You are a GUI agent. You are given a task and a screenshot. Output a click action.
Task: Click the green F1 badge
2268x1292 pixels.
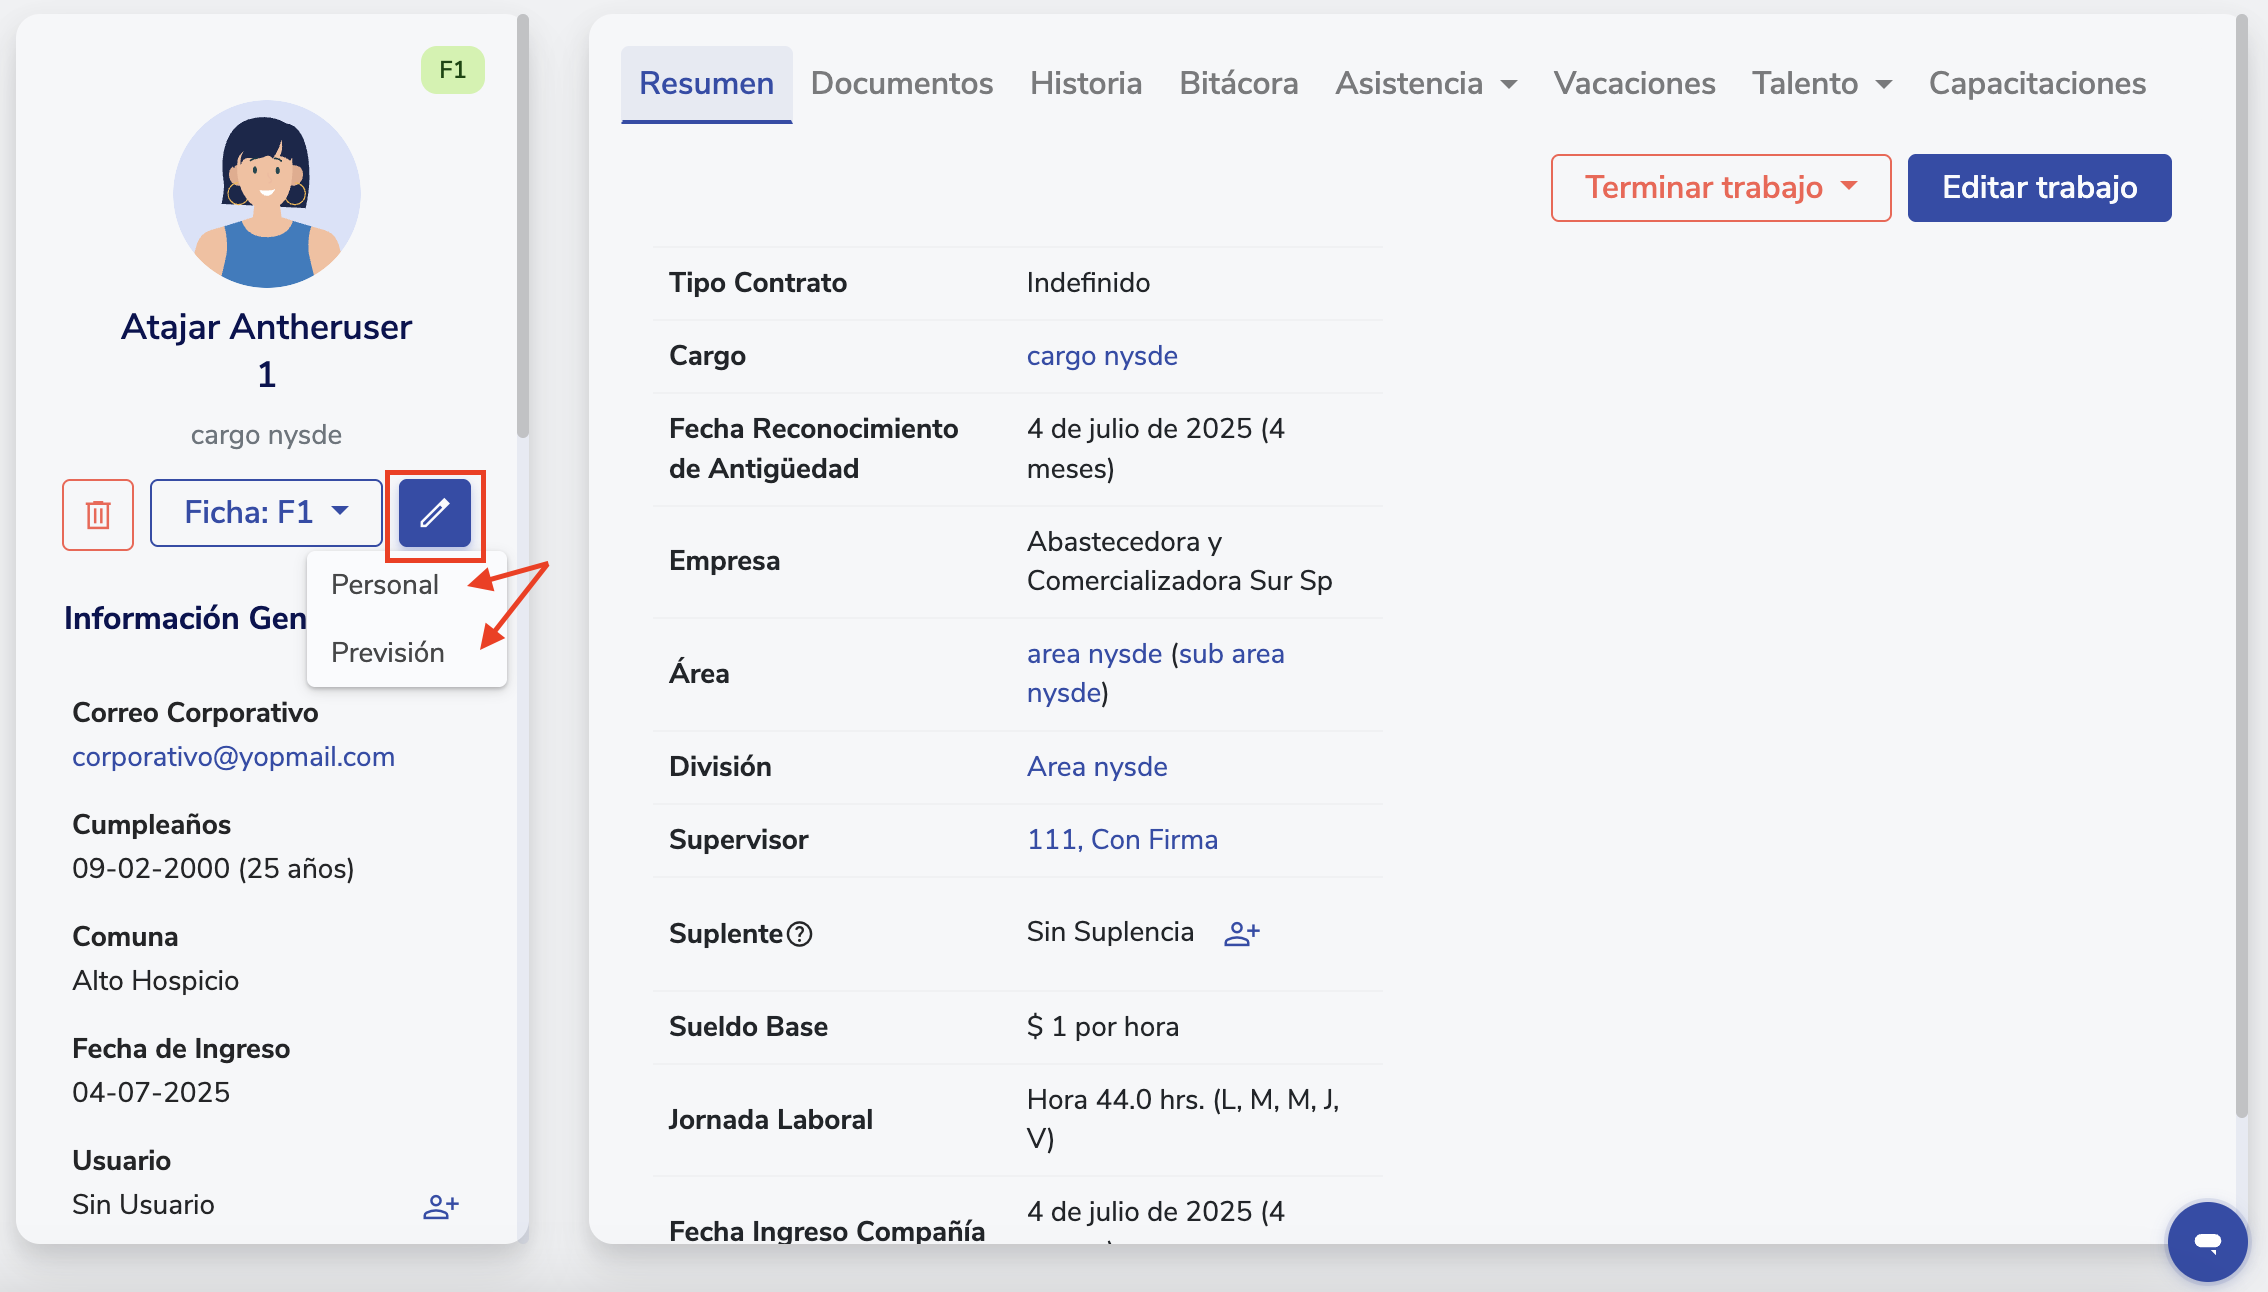[x=452, y=70]
